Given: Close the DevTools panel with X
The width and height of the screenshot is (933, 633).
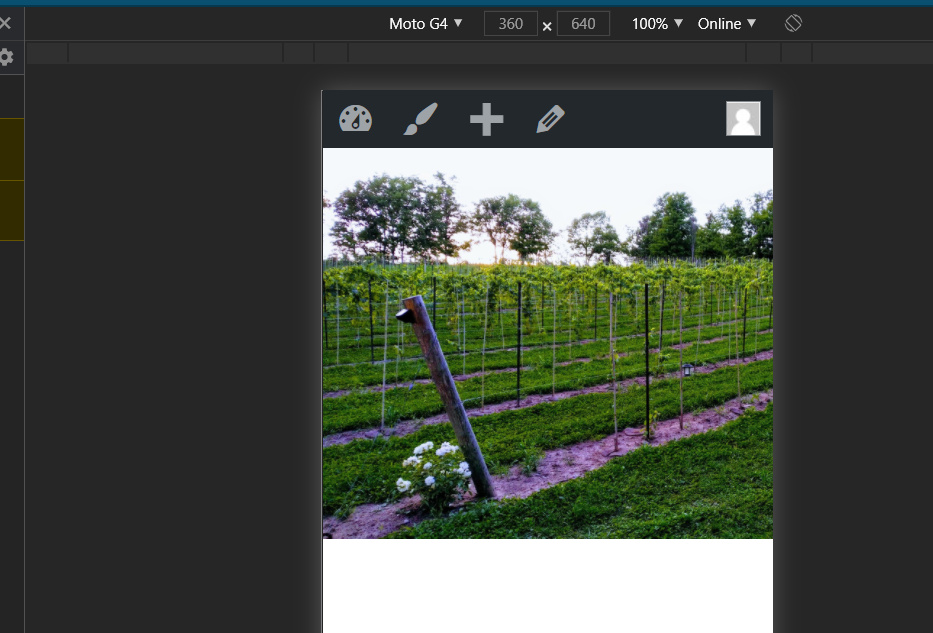Looking at the screenshot, I should (5, 23).
